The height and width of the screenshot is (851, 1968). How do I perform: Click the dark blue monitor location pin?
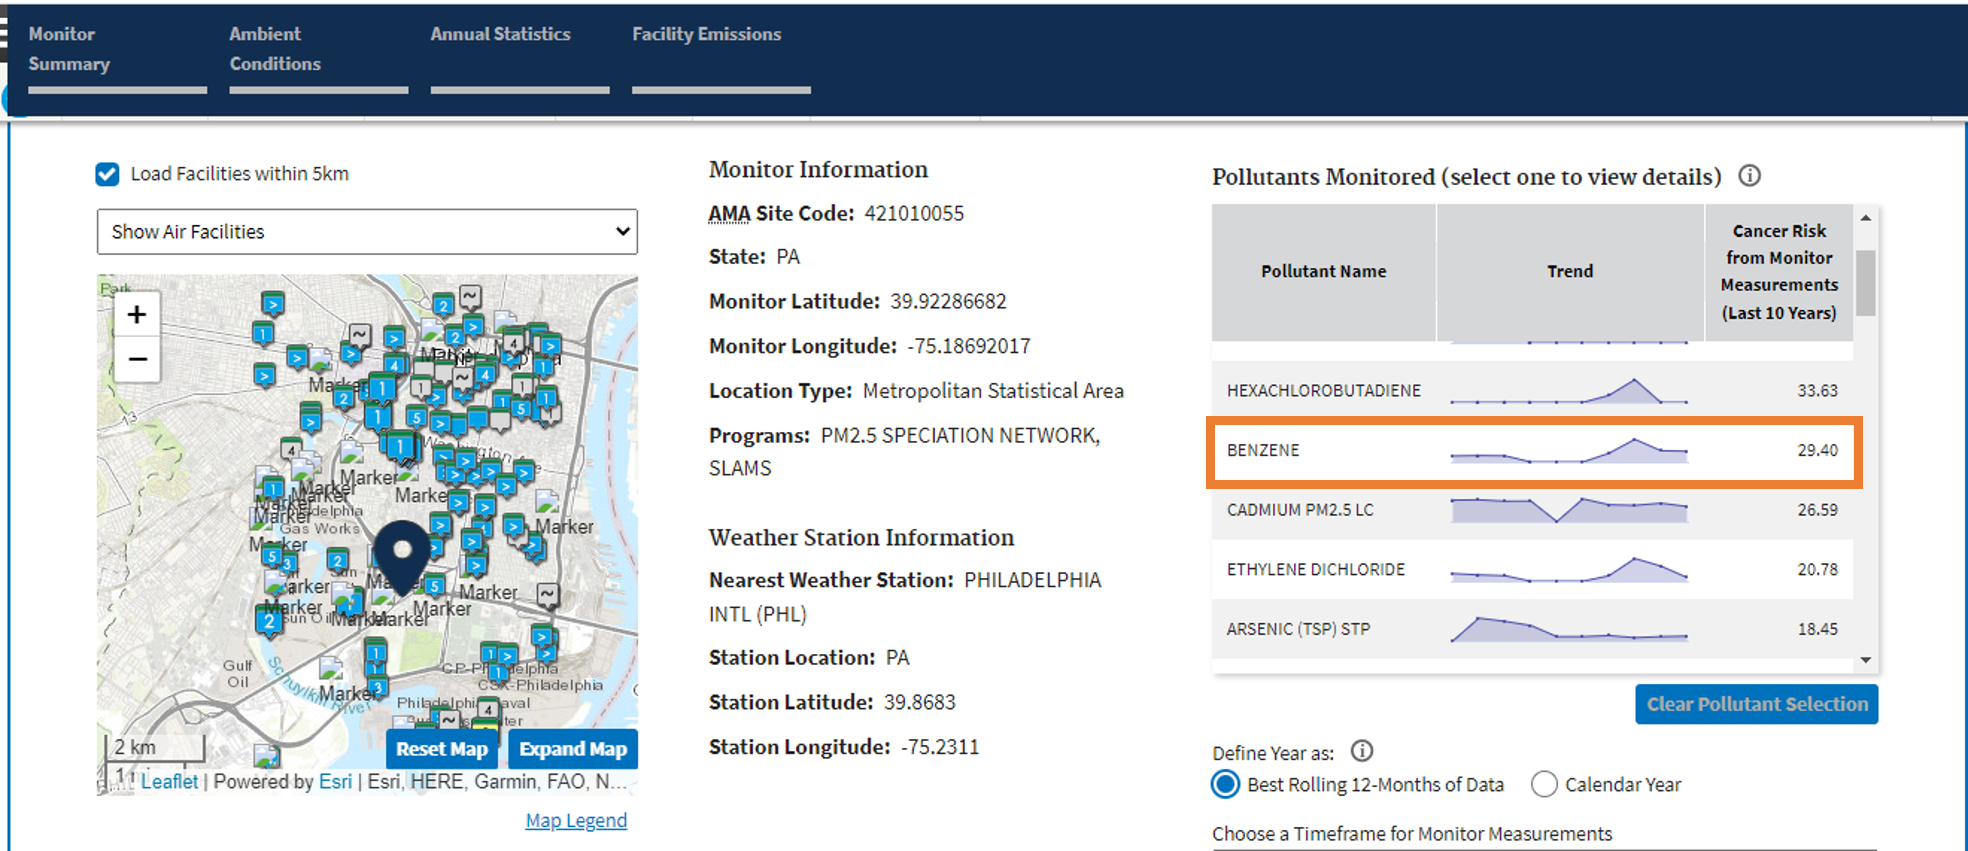pos(402,558)
